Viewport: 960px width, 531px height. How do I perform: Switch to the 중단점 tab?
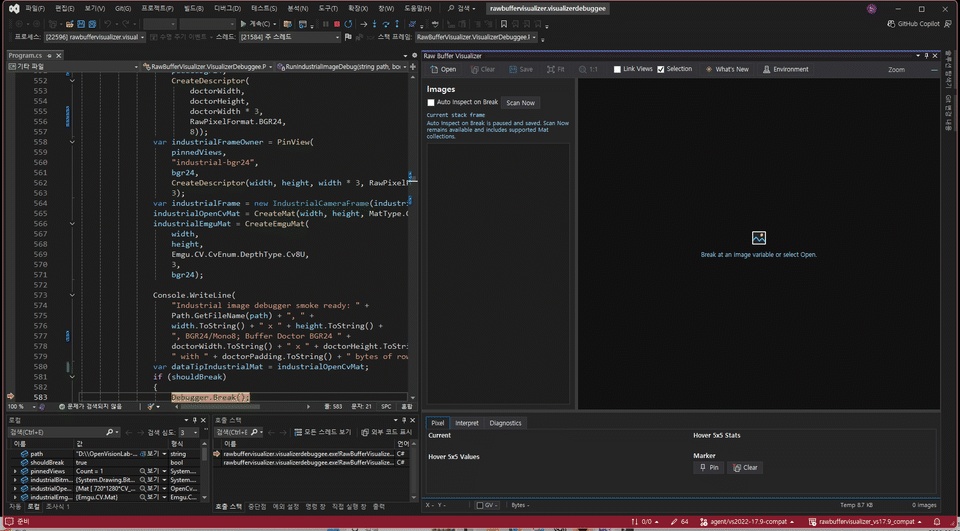pyautogui.click(x=257, y=507)
